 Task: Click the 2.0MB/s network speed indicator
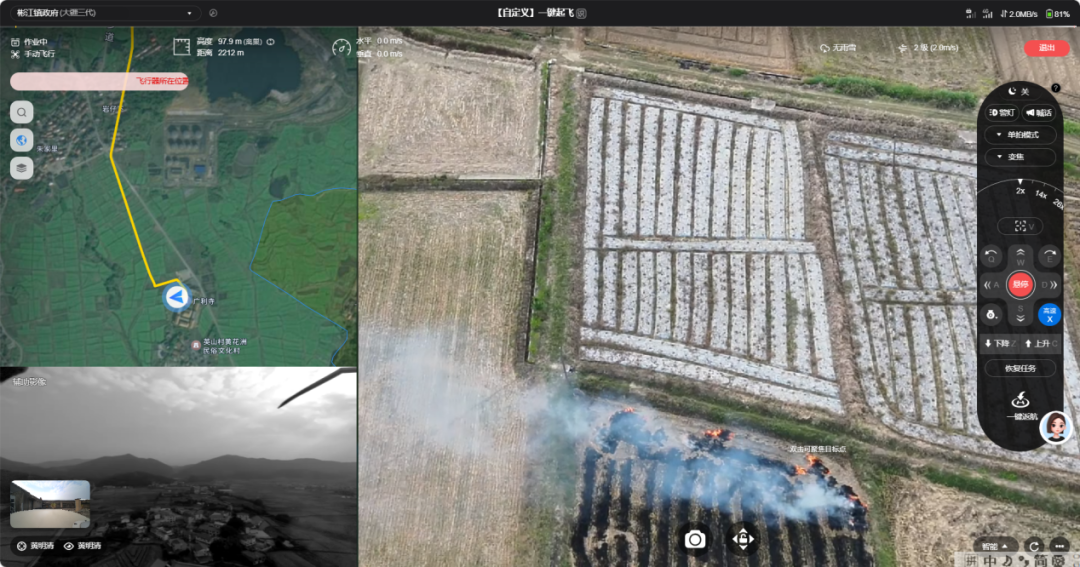1018,13
